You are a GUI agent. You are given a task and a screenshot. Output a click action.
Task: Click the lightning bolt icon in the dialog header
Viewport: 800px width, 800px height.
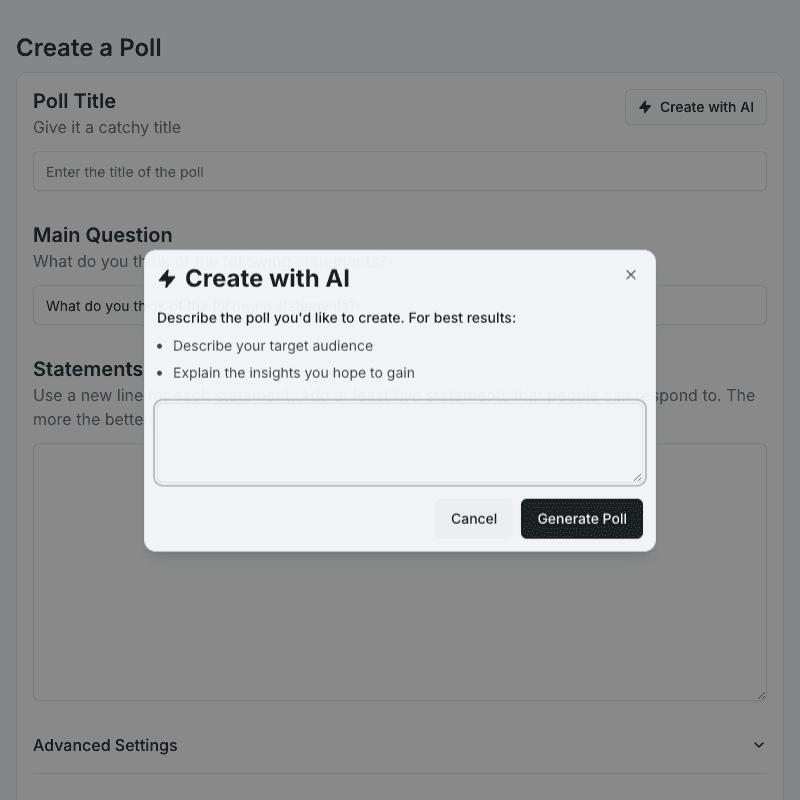(x=166, y=279)
